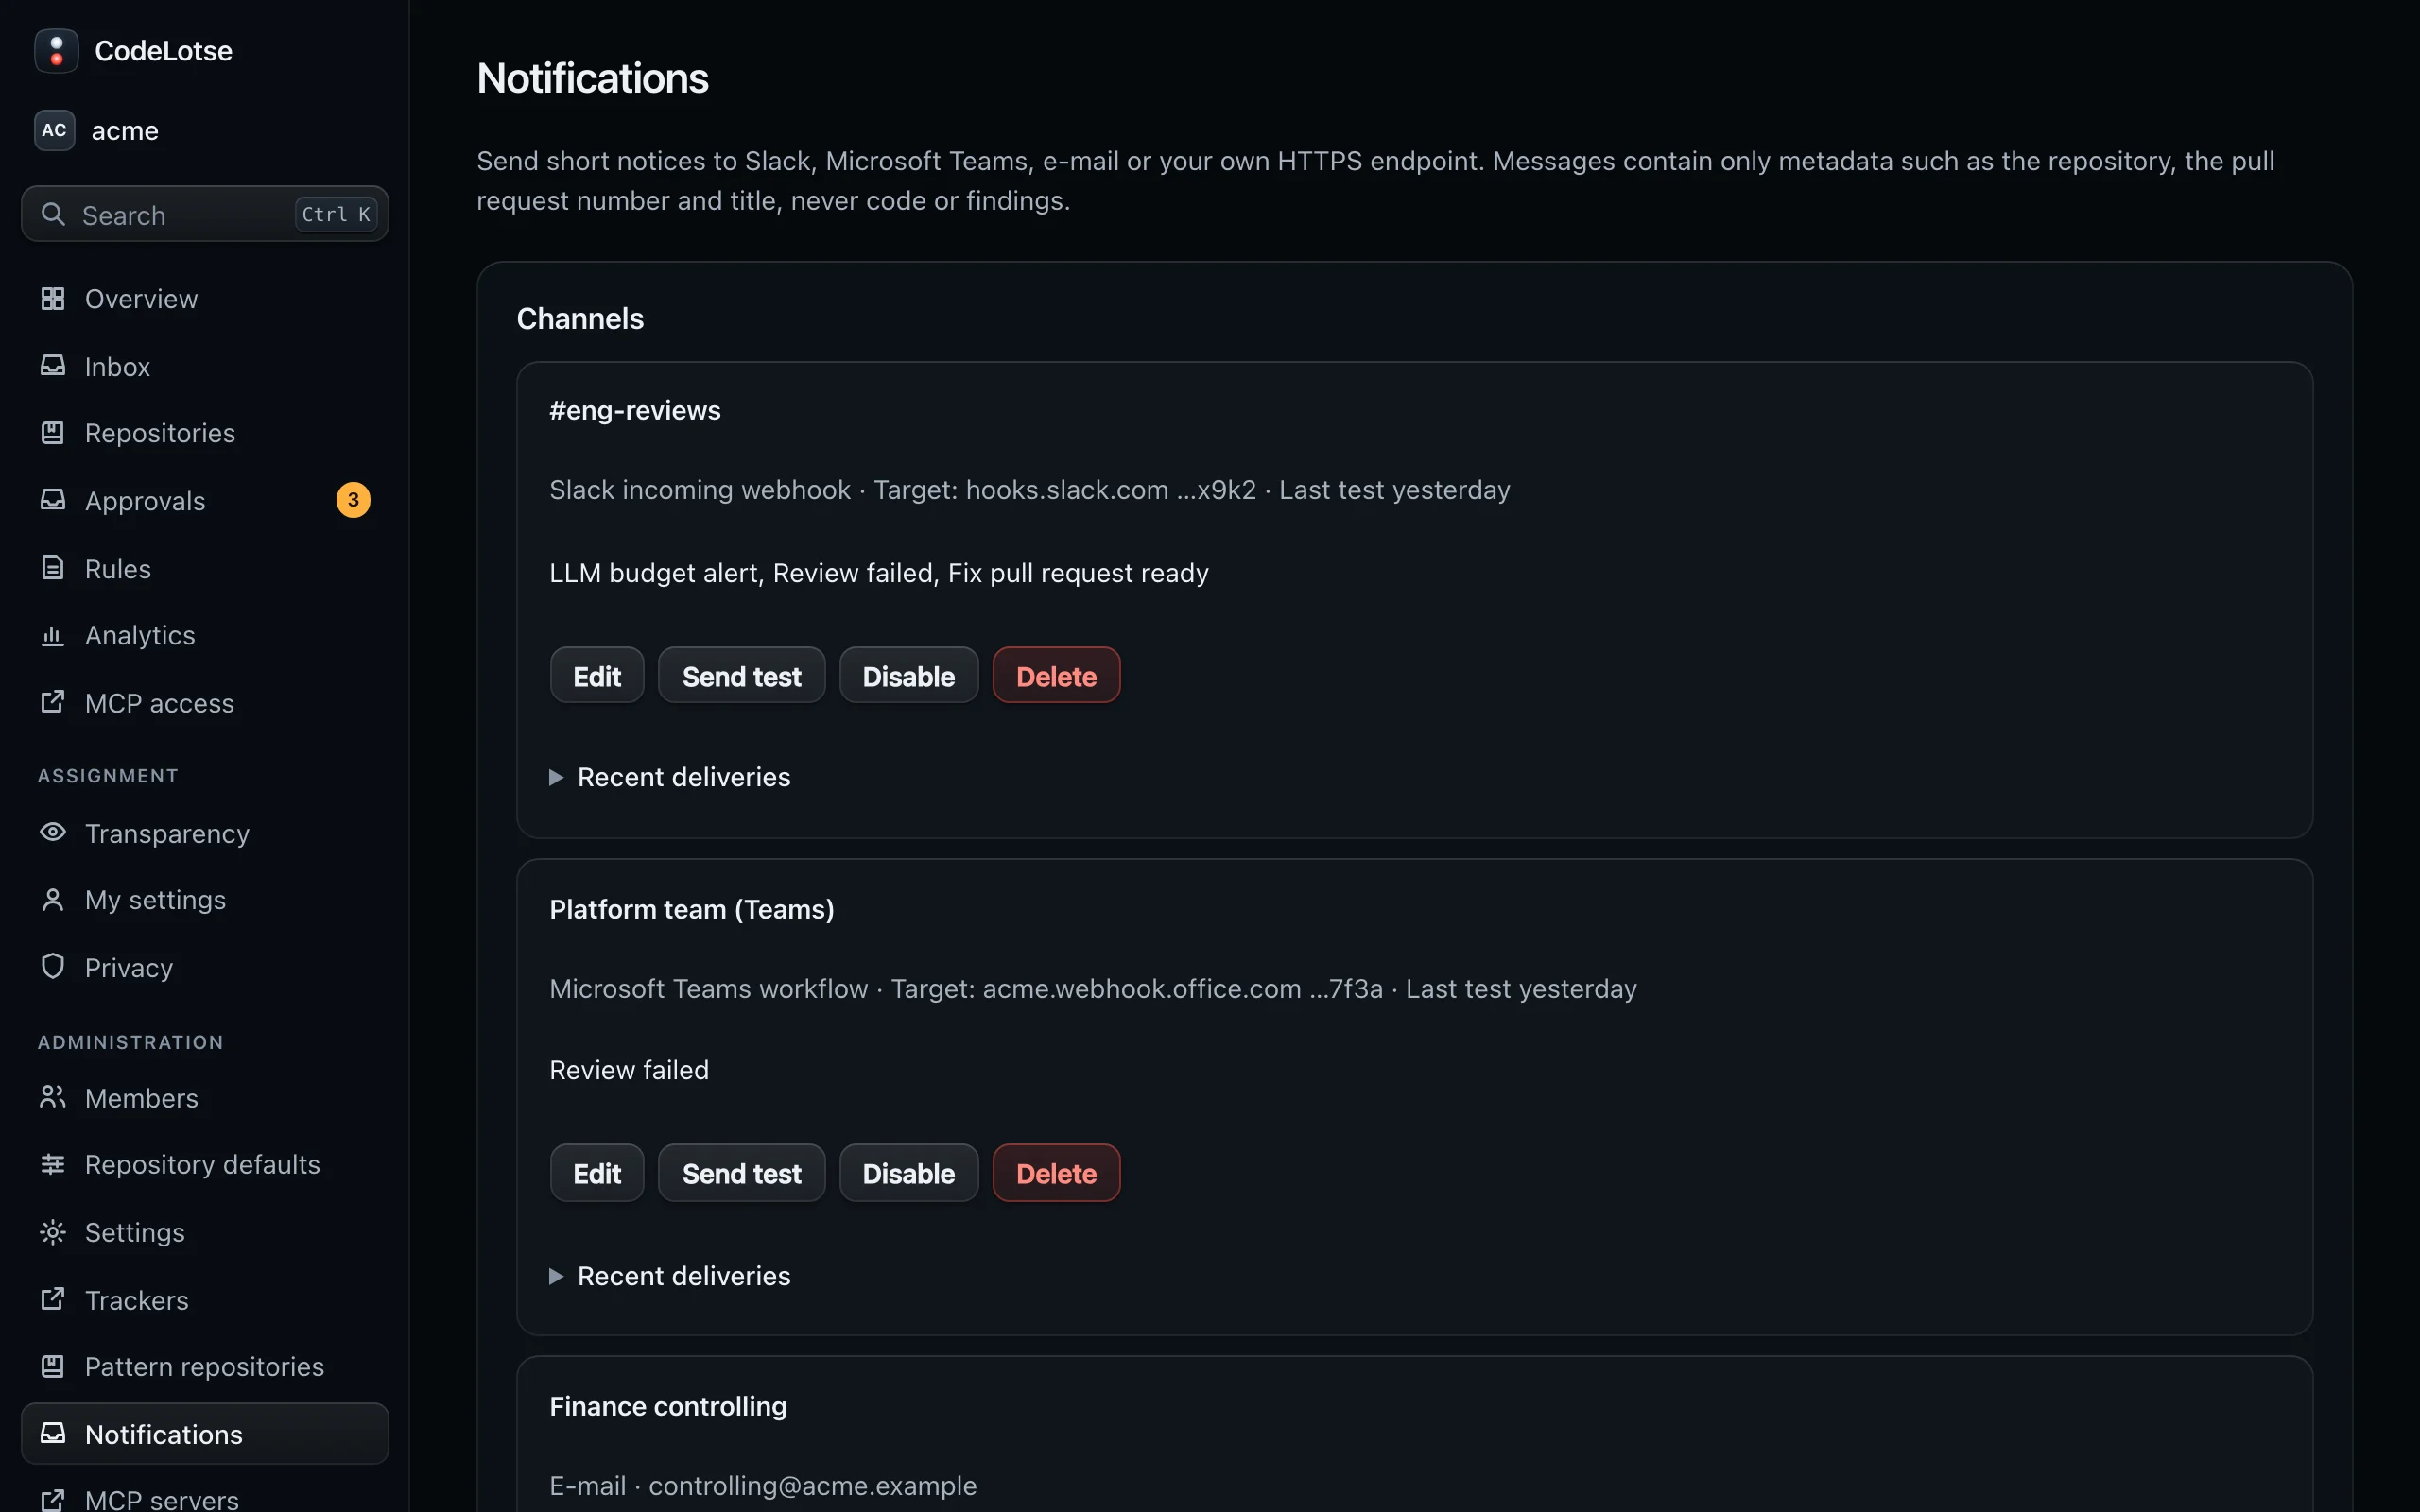2420x1512 pixels.
Task: Expand Recent deliveries under Platform team
Action: [x=670, y=1276]
